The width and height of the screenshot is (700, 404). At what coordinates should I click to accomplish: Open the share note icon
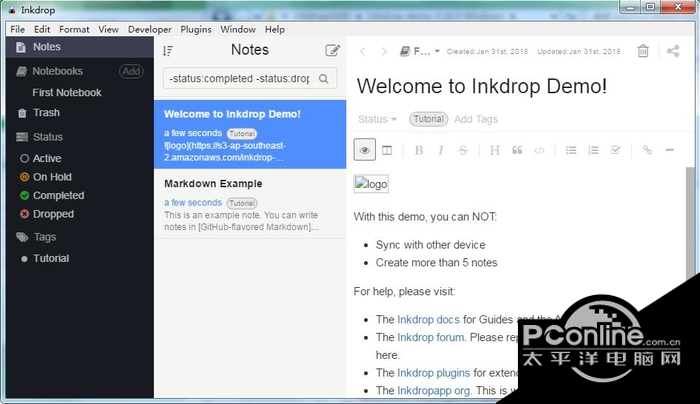coord(673,51)
